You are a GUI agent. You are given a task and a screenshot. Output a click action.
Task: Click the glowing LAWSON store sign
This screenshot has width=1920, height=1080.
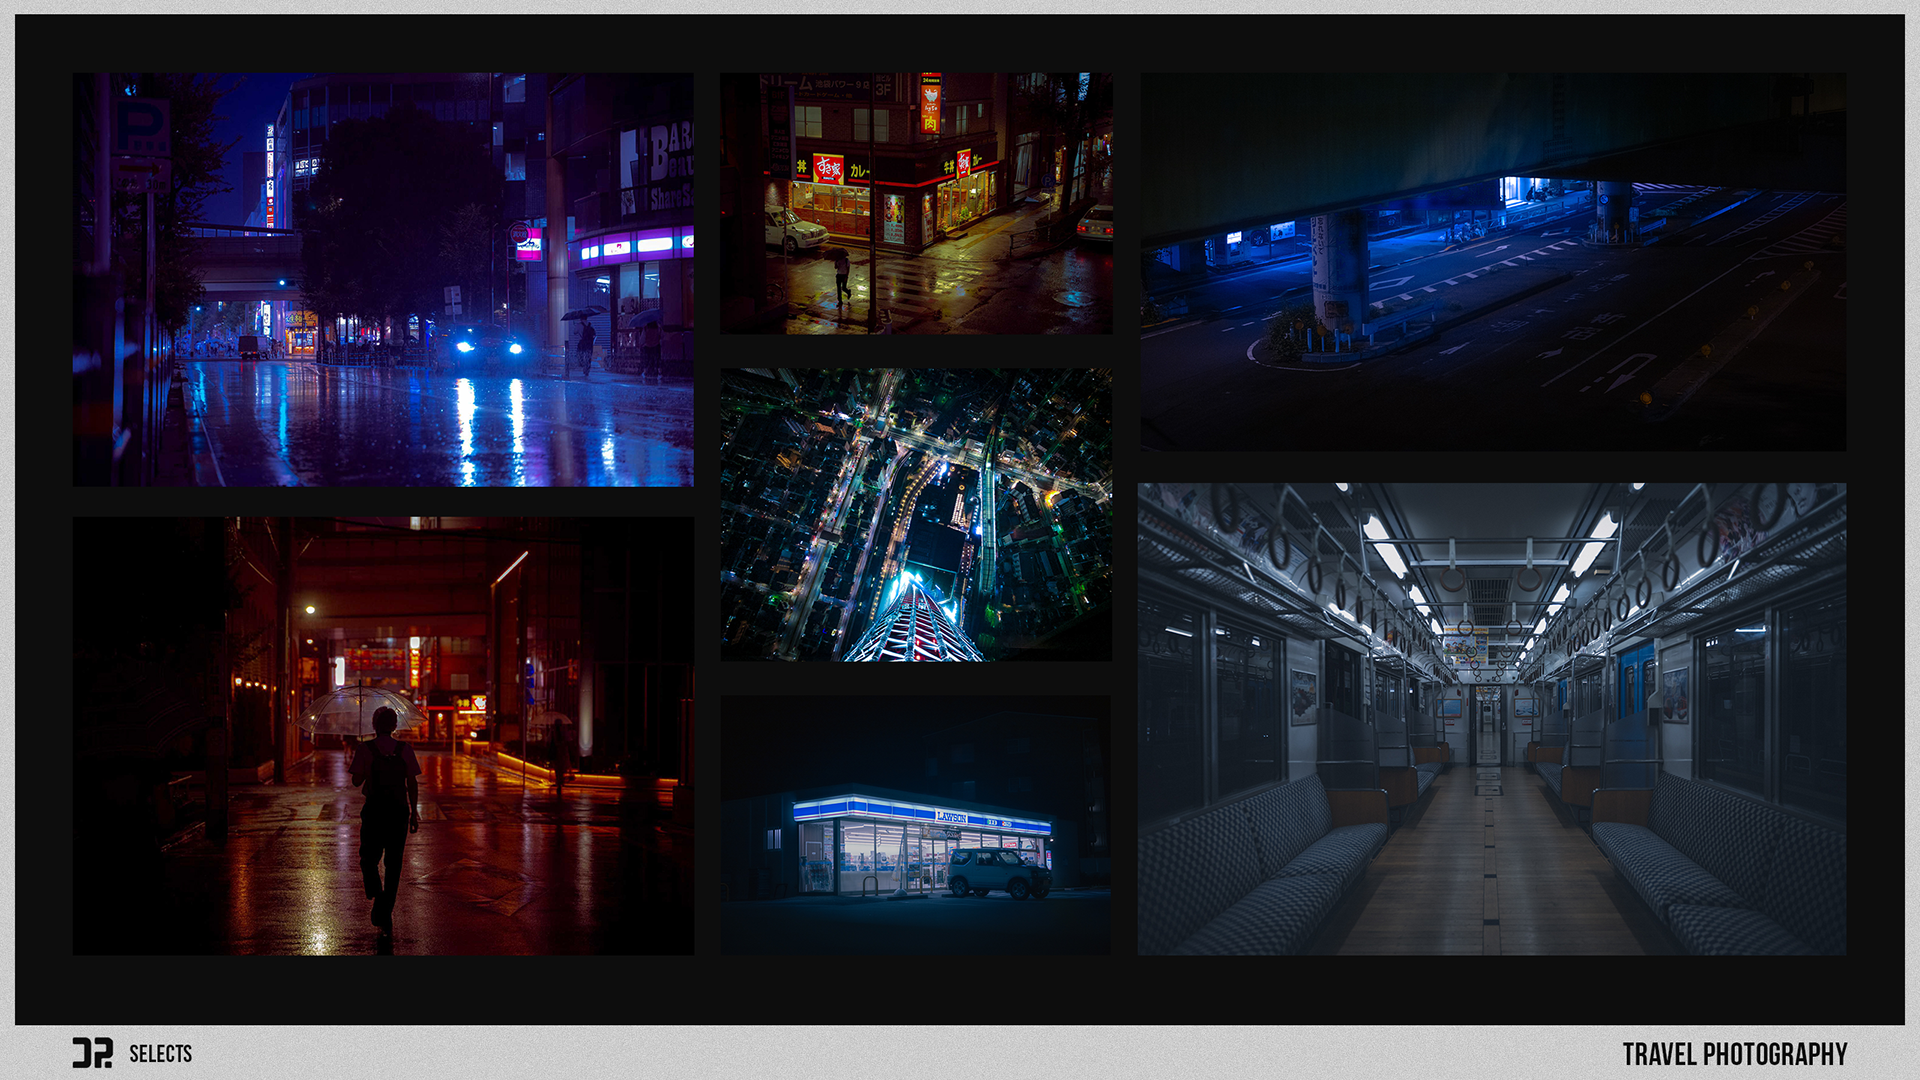pos(950,817)
